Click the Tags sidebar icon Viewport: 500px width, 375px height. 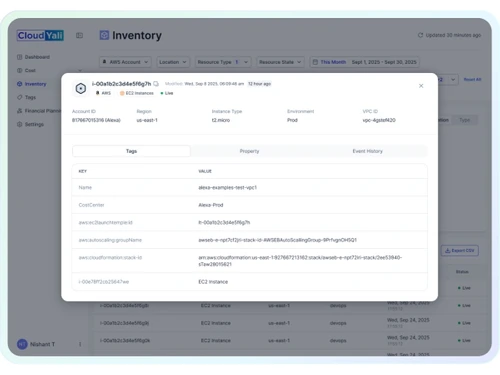coord(19,97)
